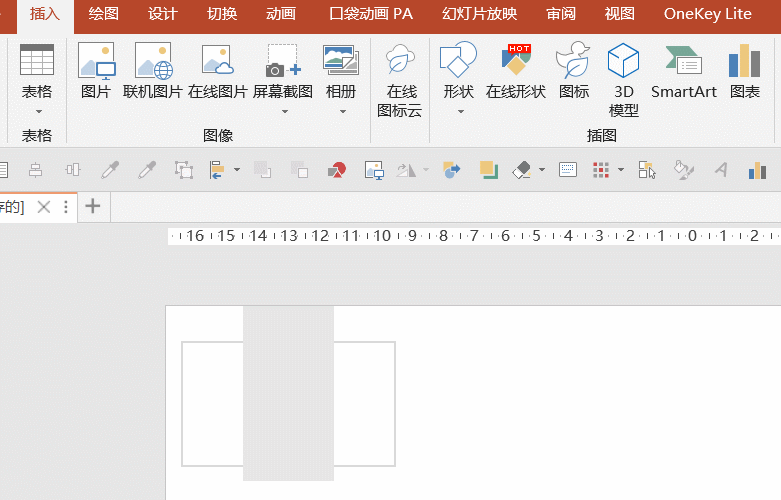Viewport: 781px width, 500px height.
Task: Click red circle and triangle shapes icon
Action: (x=337, y=170)
